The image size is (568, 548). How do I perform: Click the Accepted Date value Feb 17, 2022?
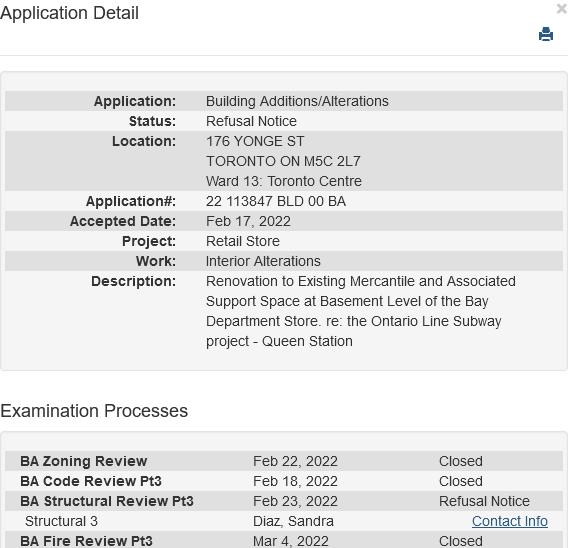tap(248, 221)
